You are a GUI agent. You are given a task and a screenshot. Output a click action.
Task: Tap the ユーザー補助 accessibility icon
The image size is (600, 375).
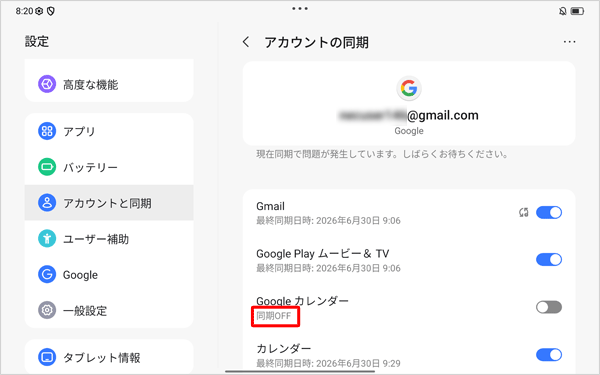click(x=47, y=239)
